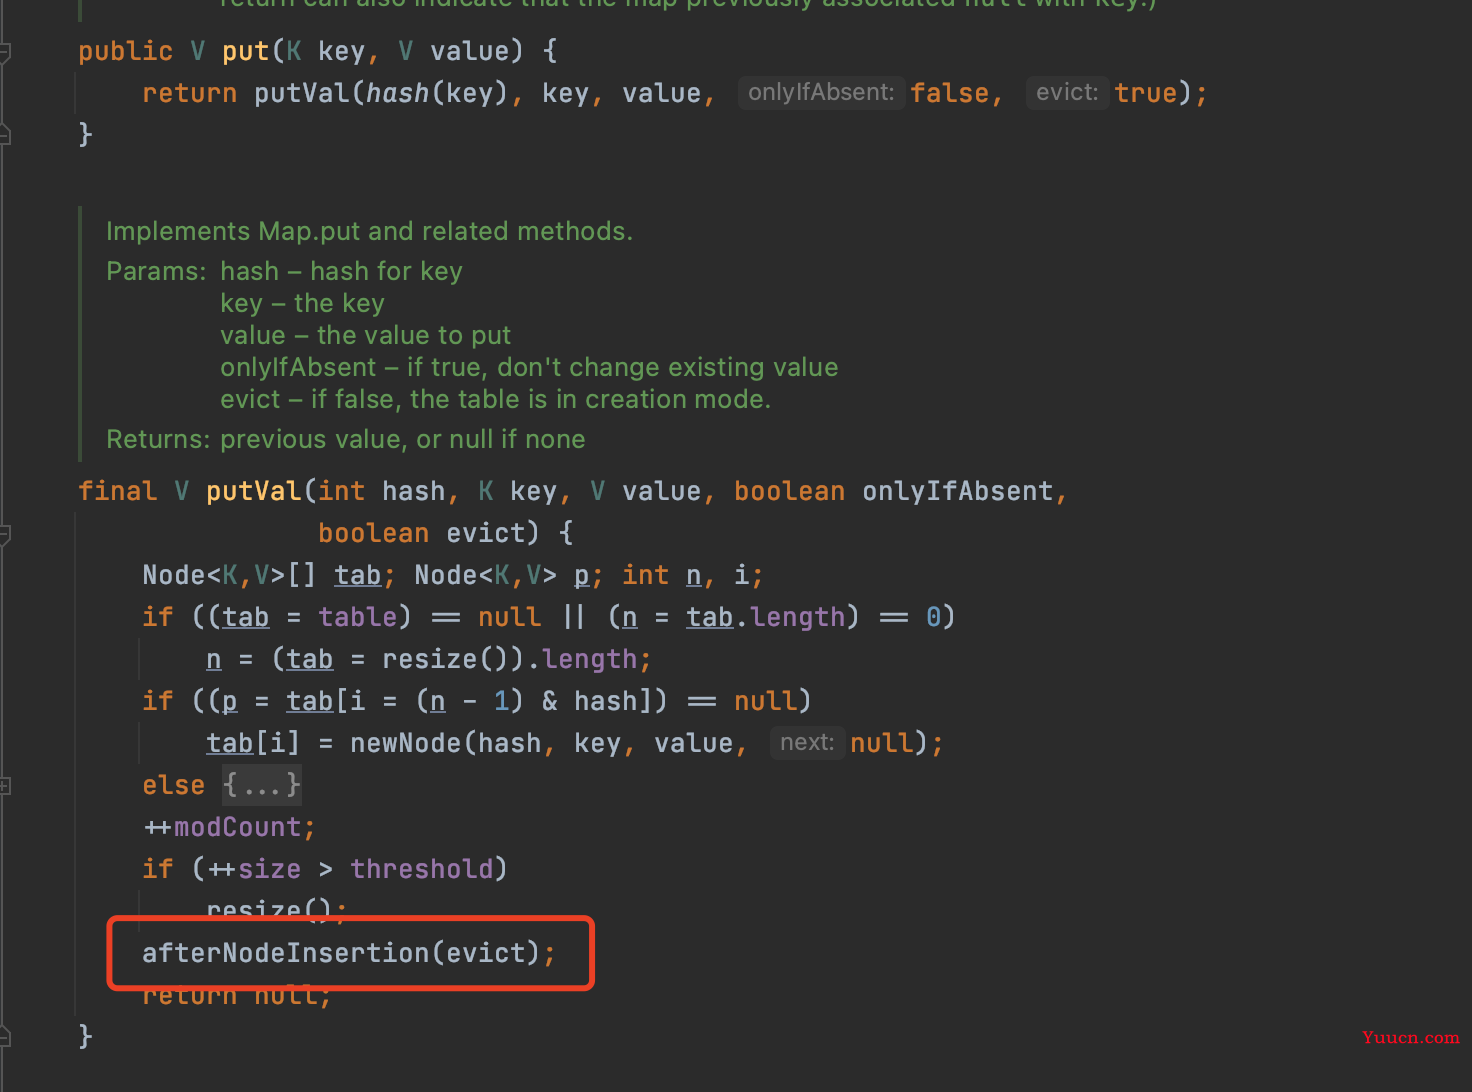Collapse the put method via gutter fold marker
Viewport: 1472px width, 1092px height.
coord(4,51)
